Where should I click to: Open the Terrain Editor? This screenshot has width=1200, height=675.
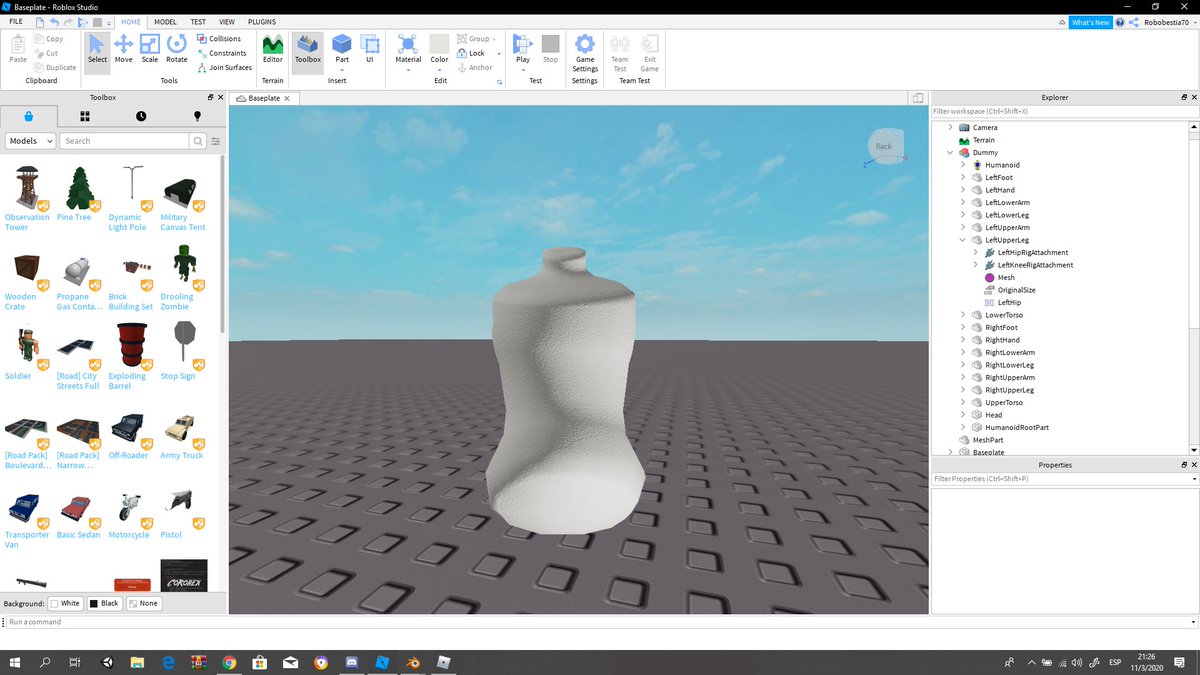click(272, 49)
